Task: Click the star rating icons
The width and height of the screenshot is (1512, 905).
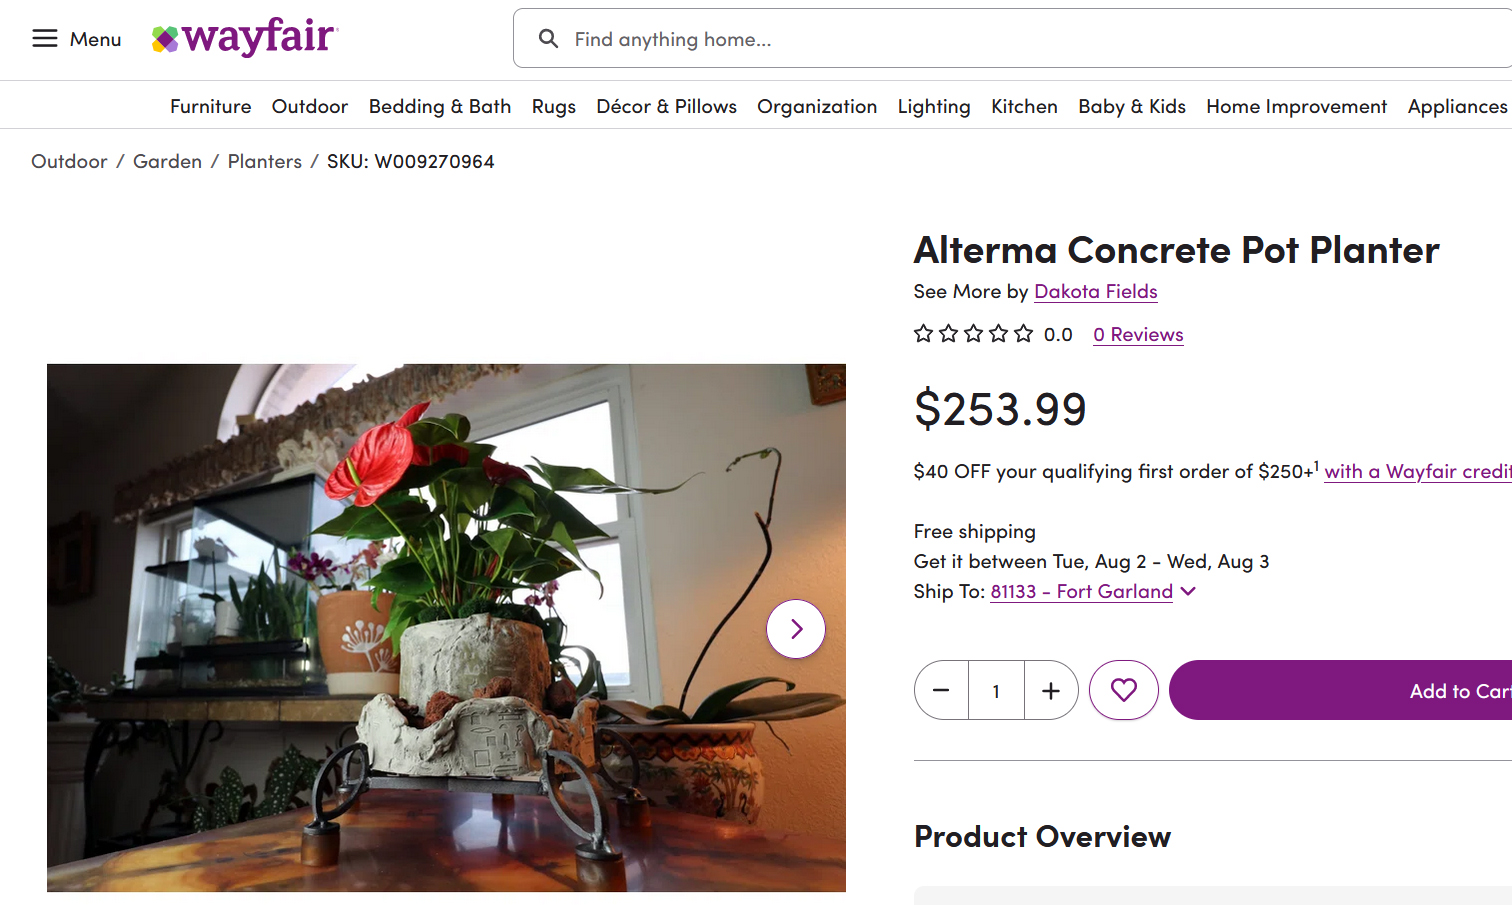Action: coord(973,334)
